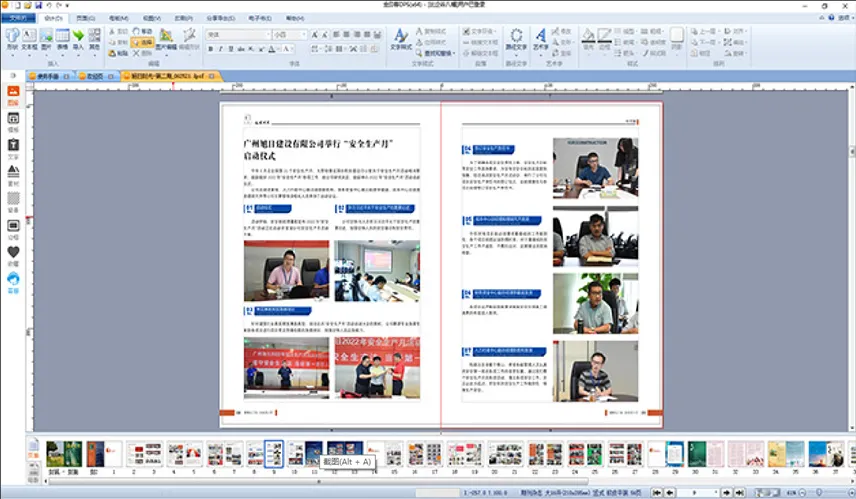Click the Text Box (文本框) tool
This screenshot has height=499, width=856.
coord(29,39)
